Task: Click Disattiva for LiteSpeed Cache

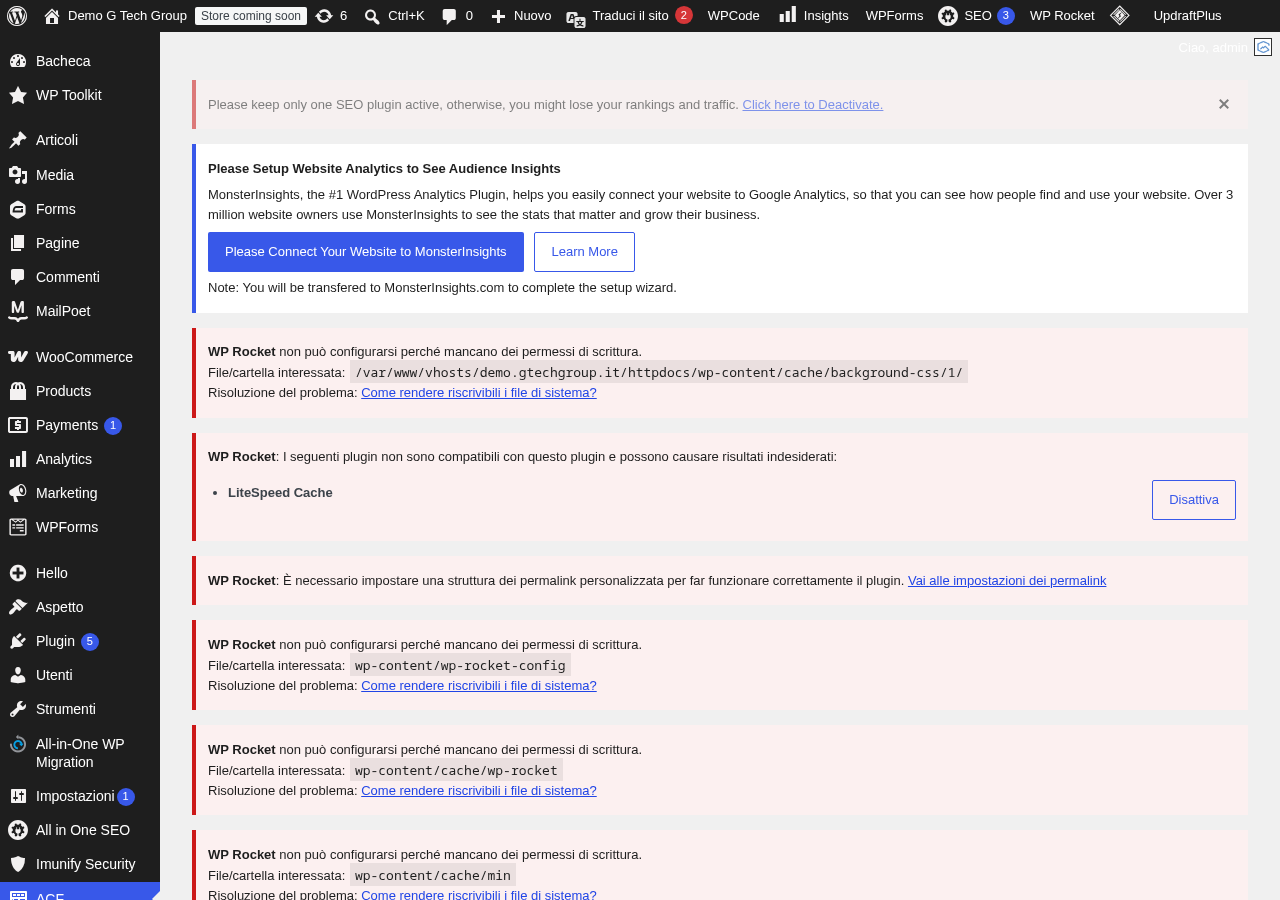Action: click(1194, 500)
